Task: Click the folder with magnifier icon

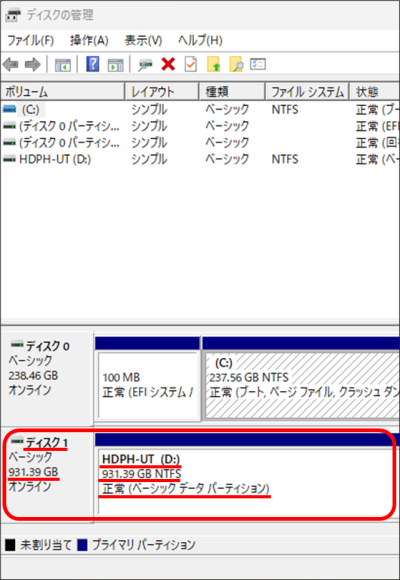Action: tap(236, 65)
